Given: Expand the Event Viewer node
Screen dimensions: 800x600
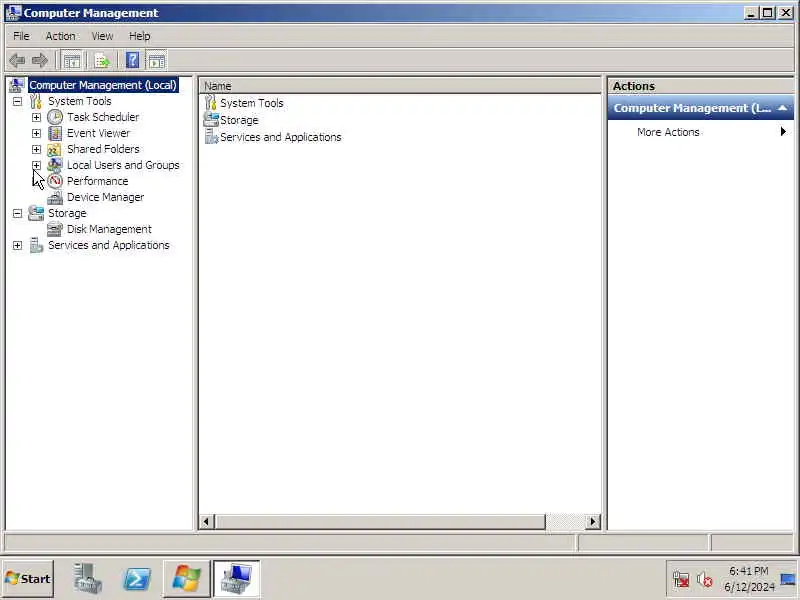Looking at the screenshot, I should click(x=36, y=133).
